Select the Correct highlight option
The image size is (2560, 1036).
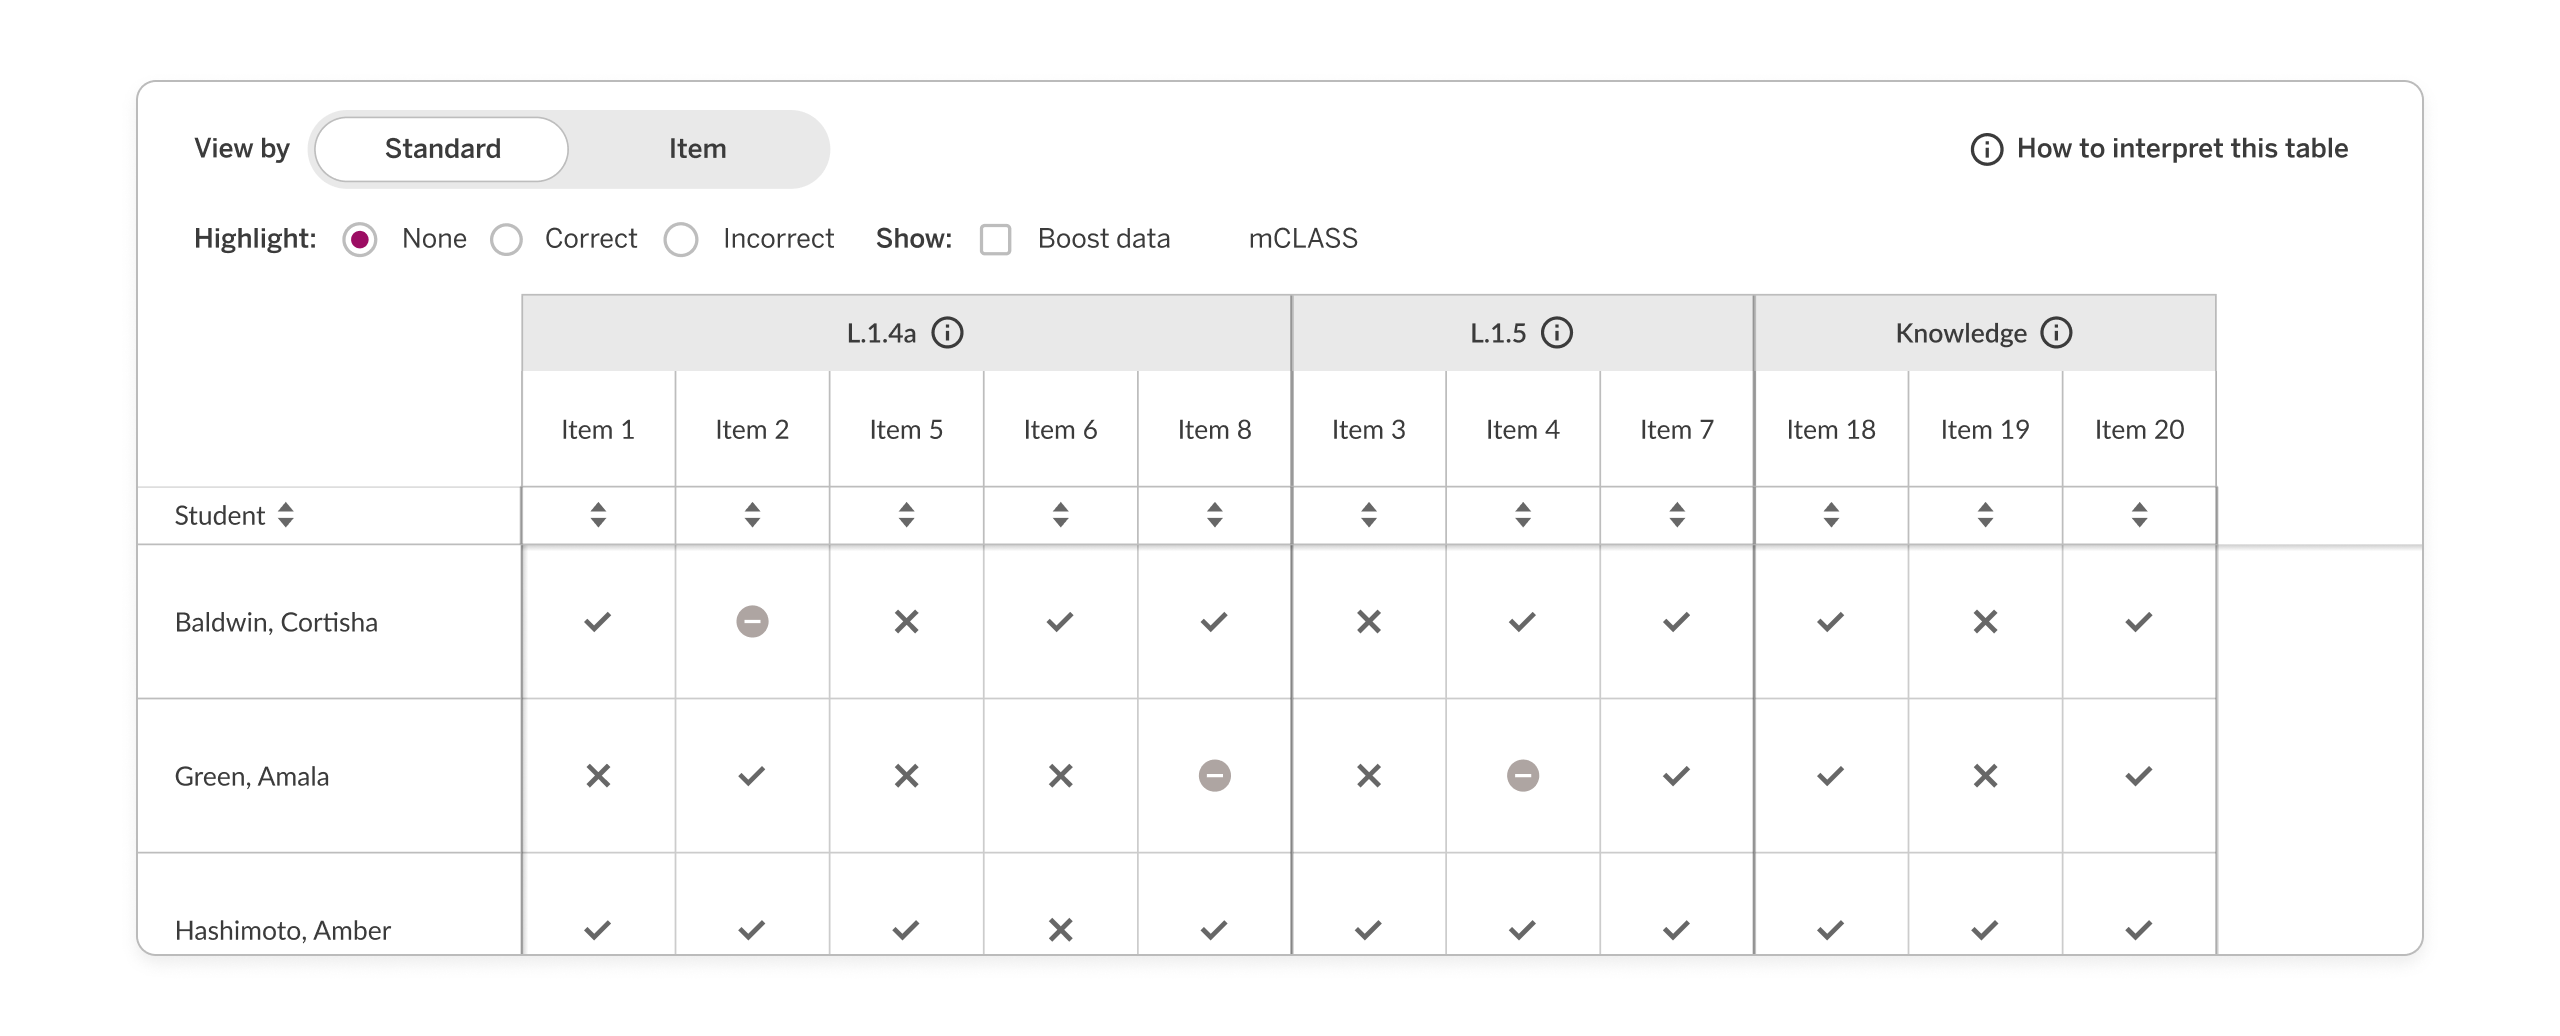click(x=507, y=239)
